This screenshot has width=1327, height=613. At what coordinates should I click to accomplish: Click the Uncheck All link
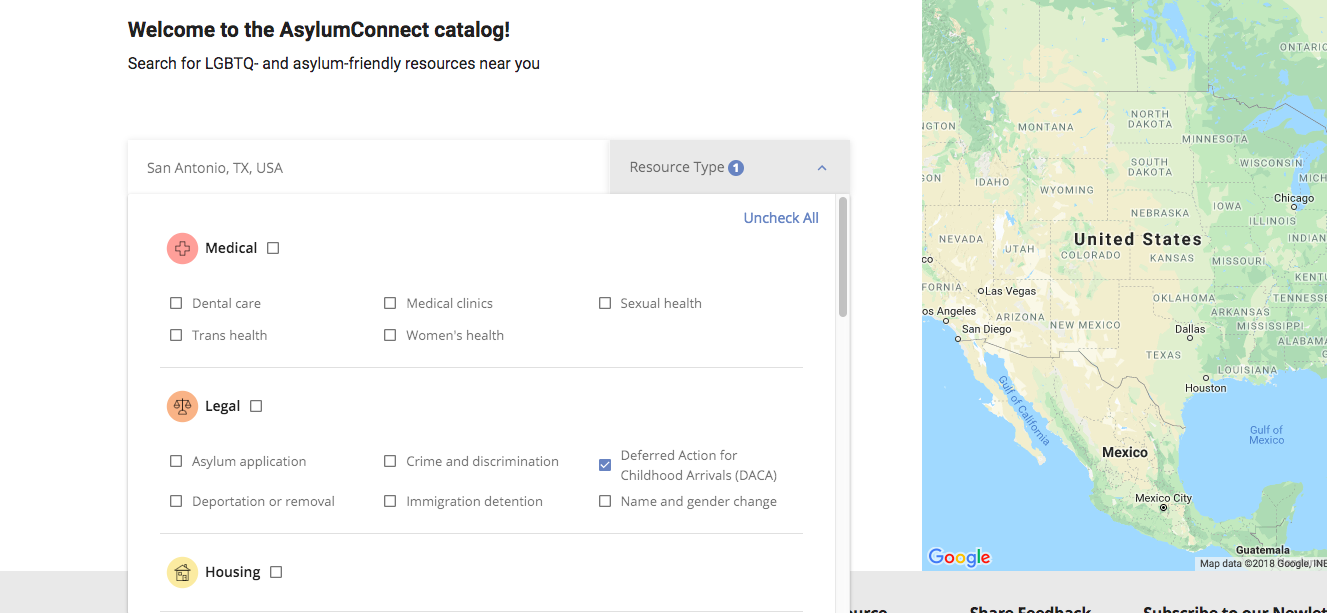[x=781, y=218]
